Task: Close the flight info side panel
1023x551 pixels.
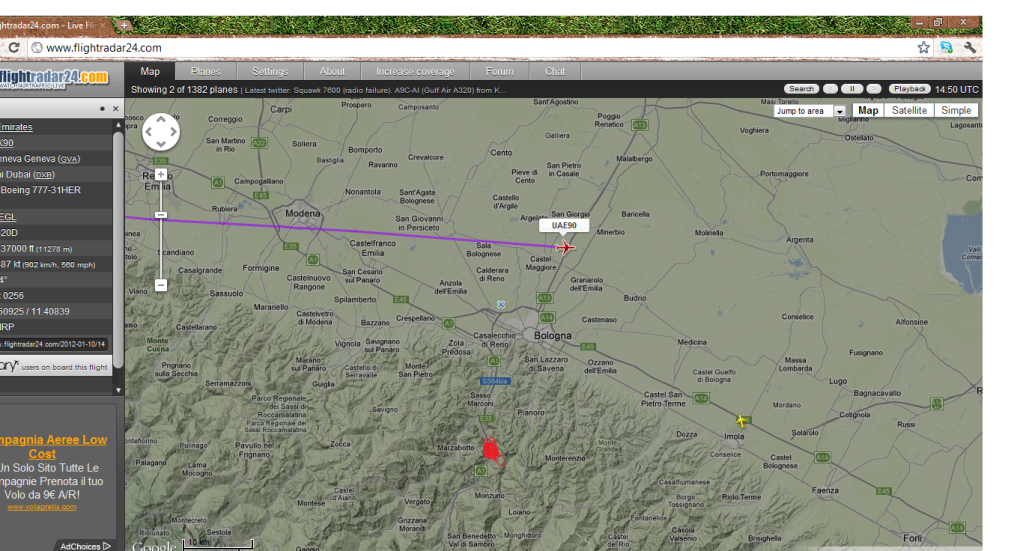Action: tap(115, 108)
